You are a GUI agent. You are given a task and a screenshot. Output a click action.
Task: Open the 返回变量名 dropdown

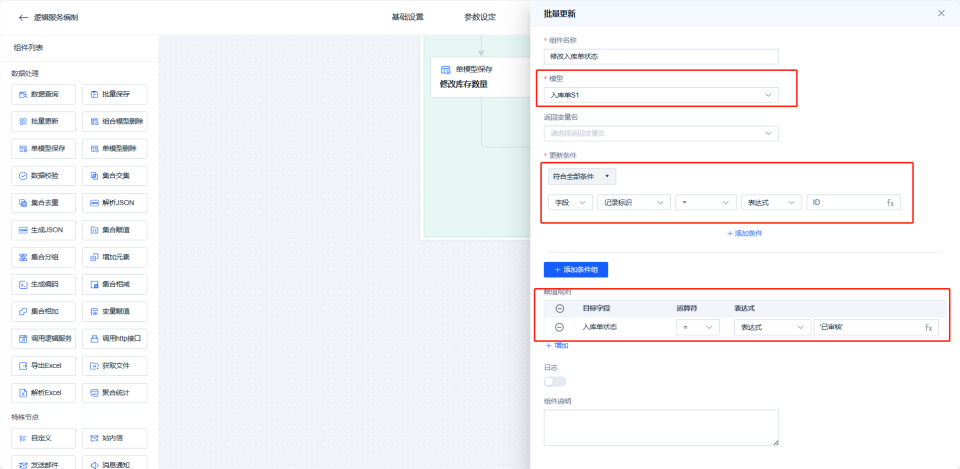(661, 133)
